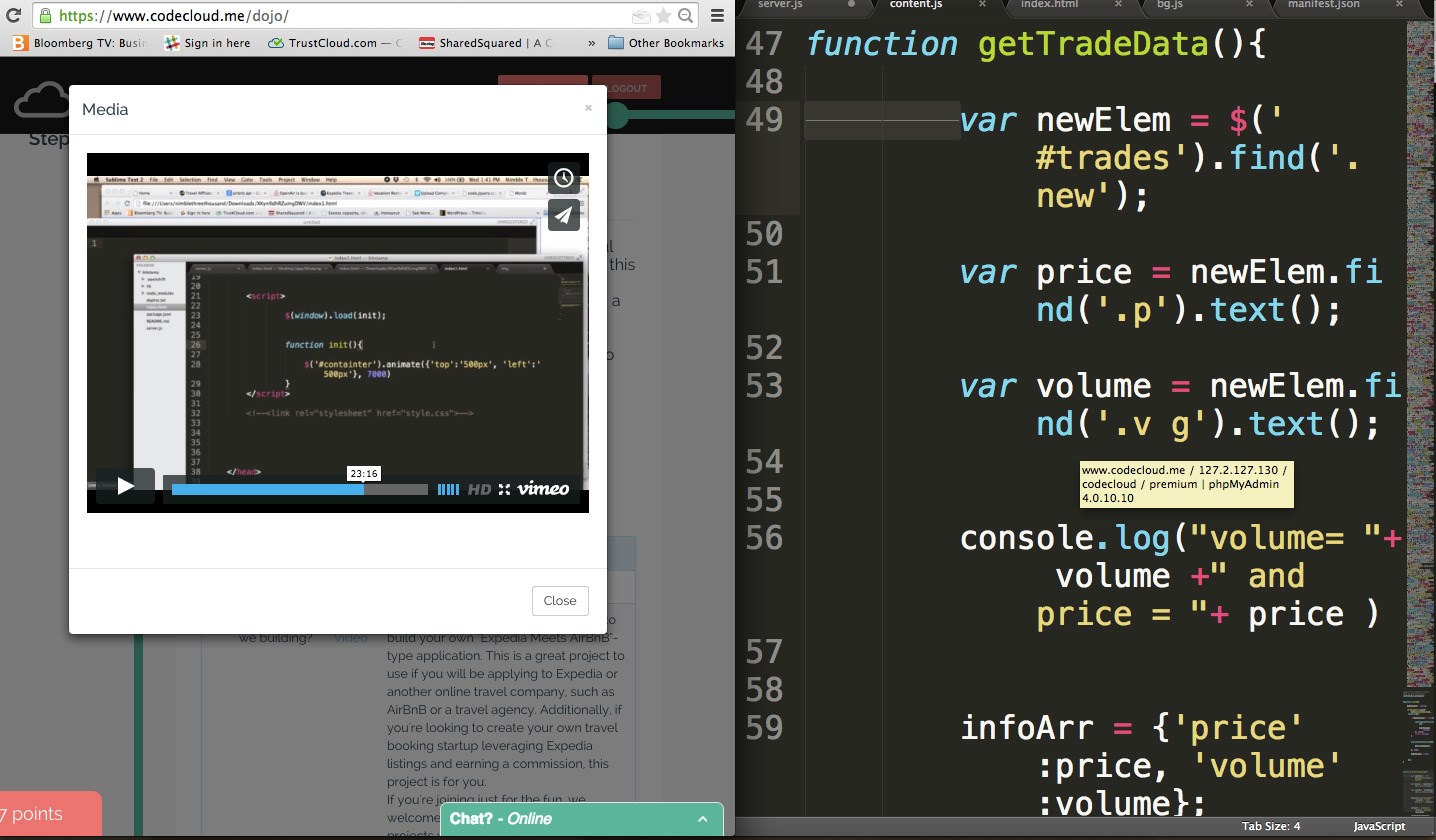Open the TrustCloud.com bookmark
The width and height of the screenshot is (1436, 840).
click(x=336, y=43)
